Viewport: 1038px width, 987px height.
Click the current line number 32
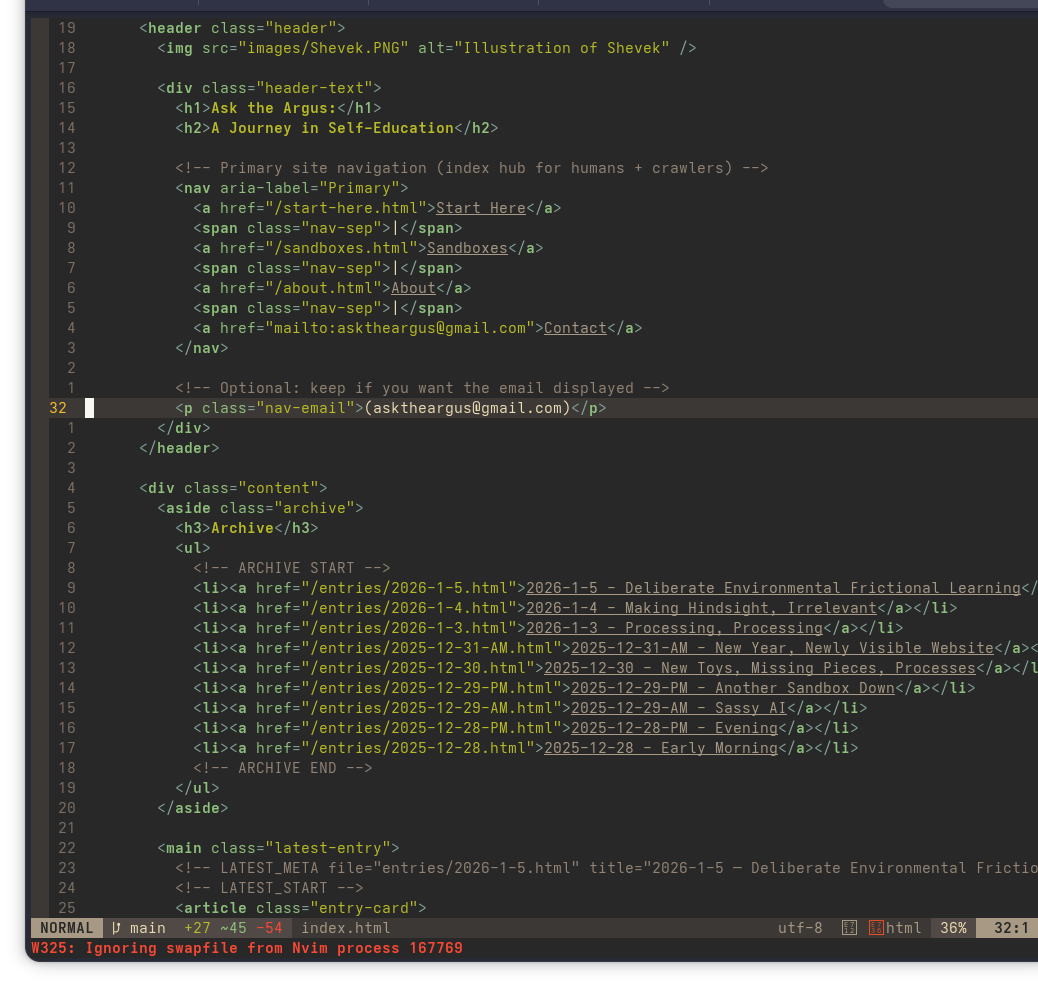coord(58,408)
